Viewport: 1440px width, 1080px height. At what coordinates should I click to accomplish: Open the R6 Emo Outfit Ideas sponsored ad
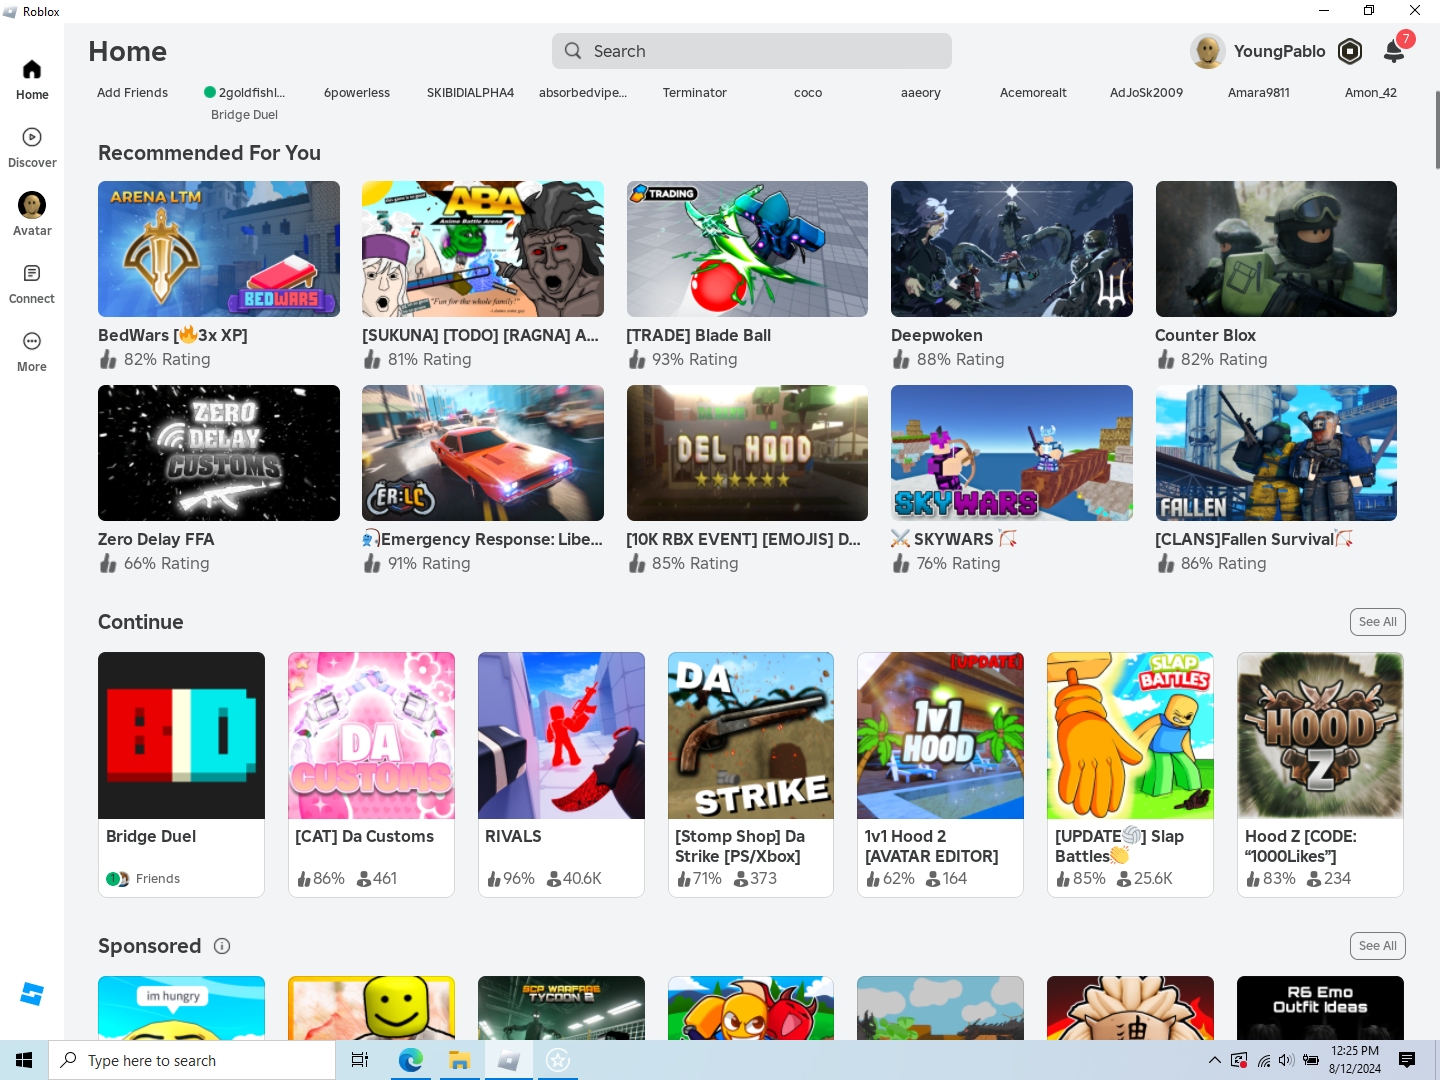pyautogui.click(x=1320, y=1008)
